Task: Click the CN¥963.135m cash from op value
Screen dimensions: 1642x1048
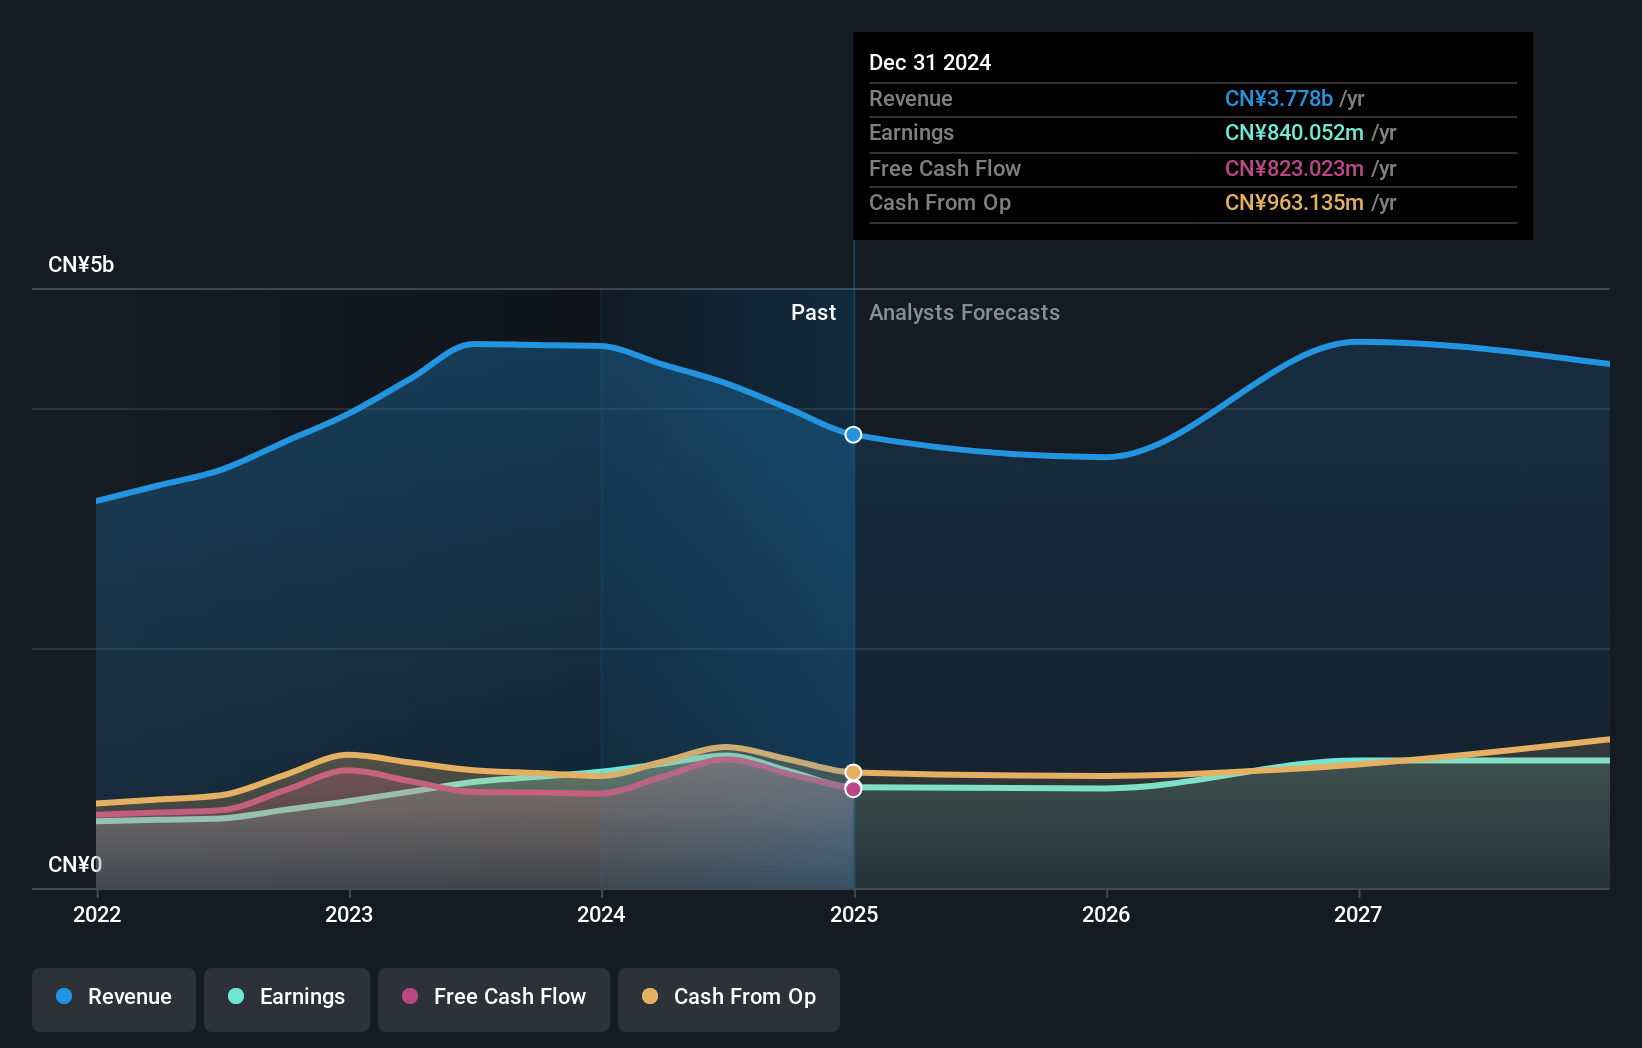Action: [1294, 203]
